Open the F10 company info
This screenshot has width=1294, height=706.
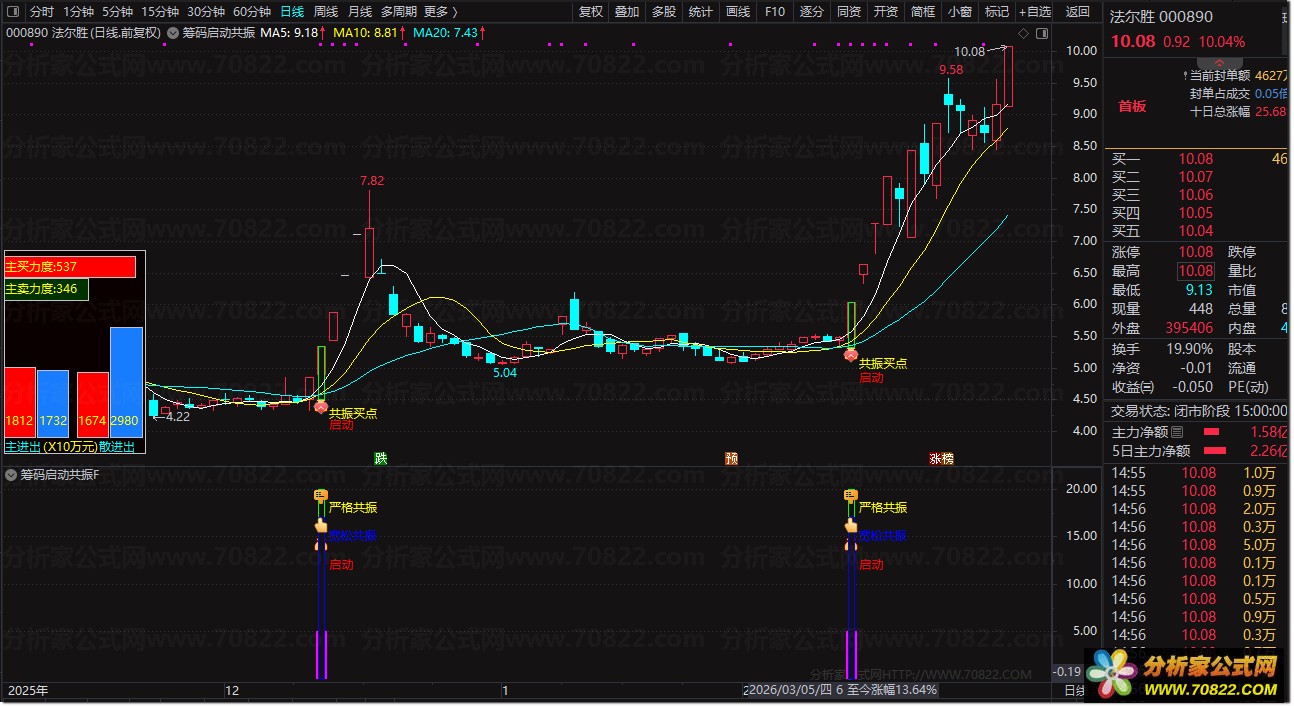coord(775,12)
